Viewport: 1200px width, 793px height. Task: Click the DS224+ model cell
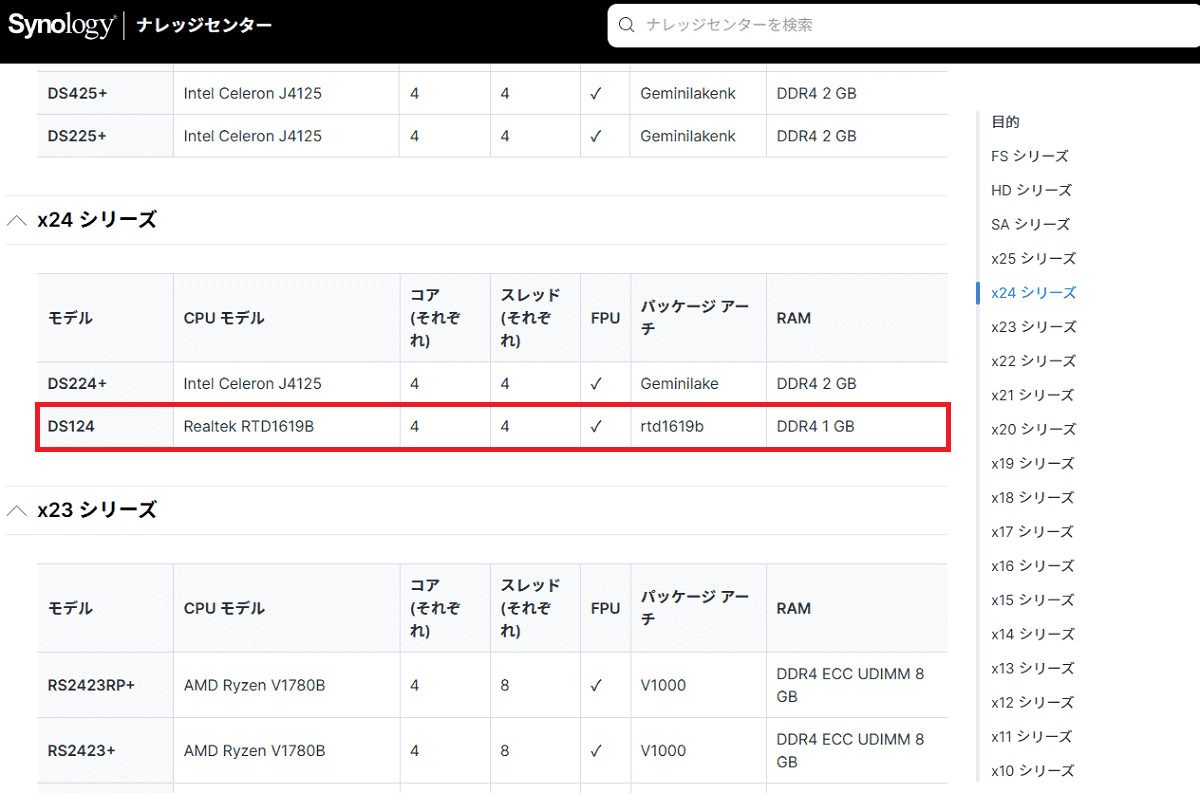pos(106,383)
